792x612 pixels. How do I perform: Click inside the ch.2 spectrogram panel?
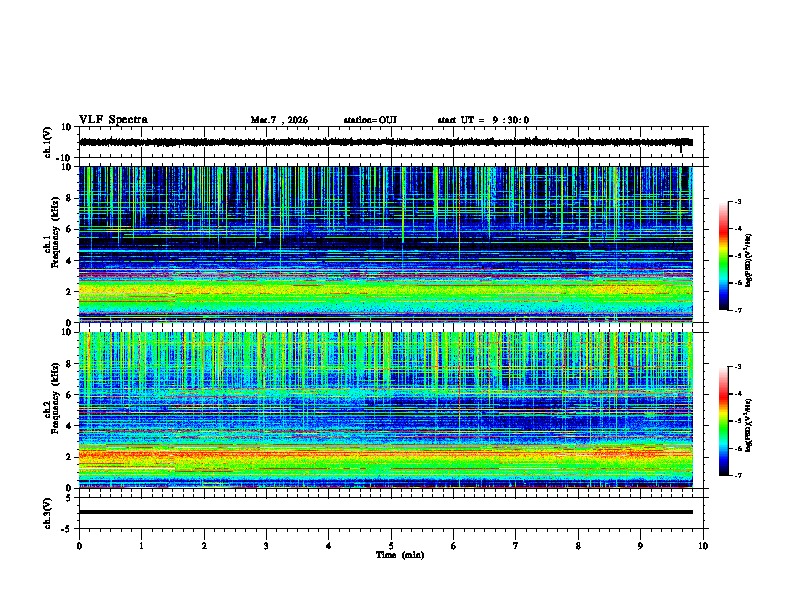tap(385, 410)
